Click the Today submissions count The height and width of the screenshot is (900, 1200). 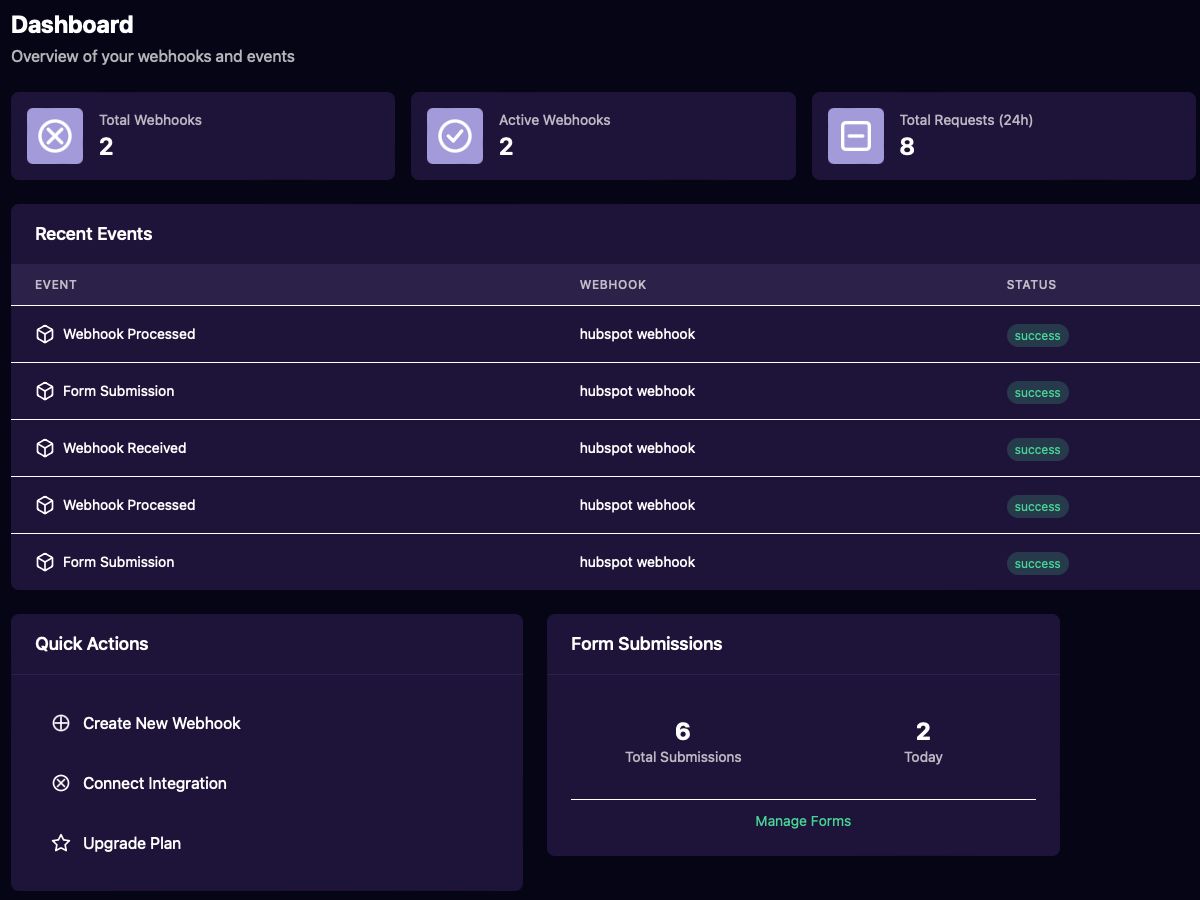923,732
